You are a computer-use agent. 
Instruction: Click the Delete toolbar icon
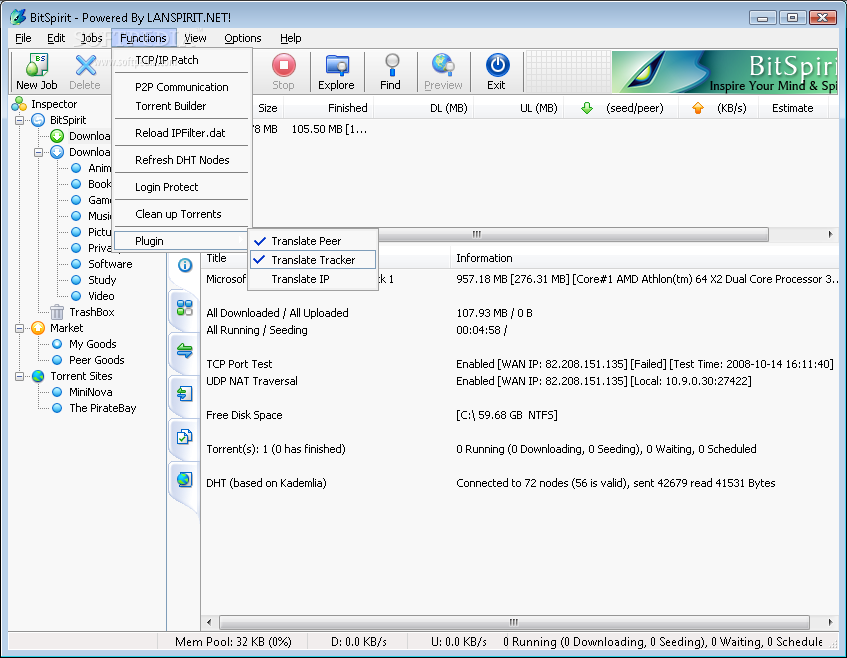pyautogui.click(x=85, y=65)
